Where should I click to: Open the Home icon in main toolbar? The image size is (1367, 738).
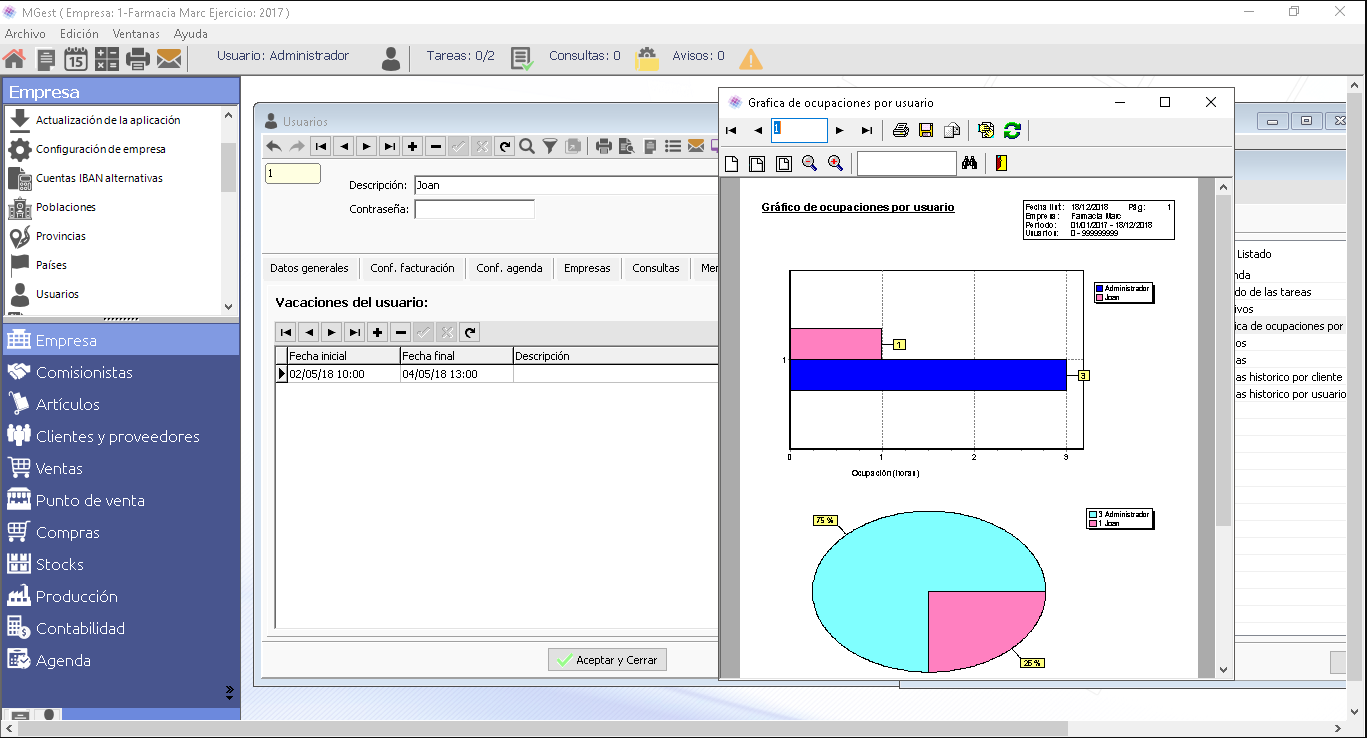pyautogui.click(x=14, y=59)
